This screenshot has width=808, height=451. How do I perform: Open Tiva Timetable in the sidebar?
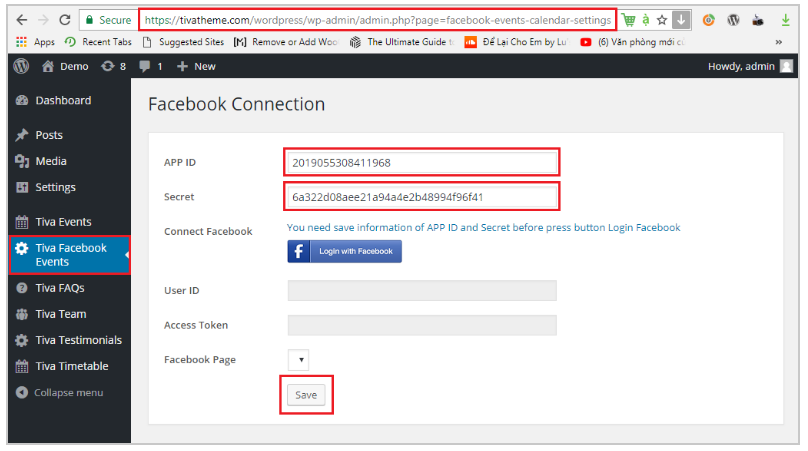pos(70,366)
